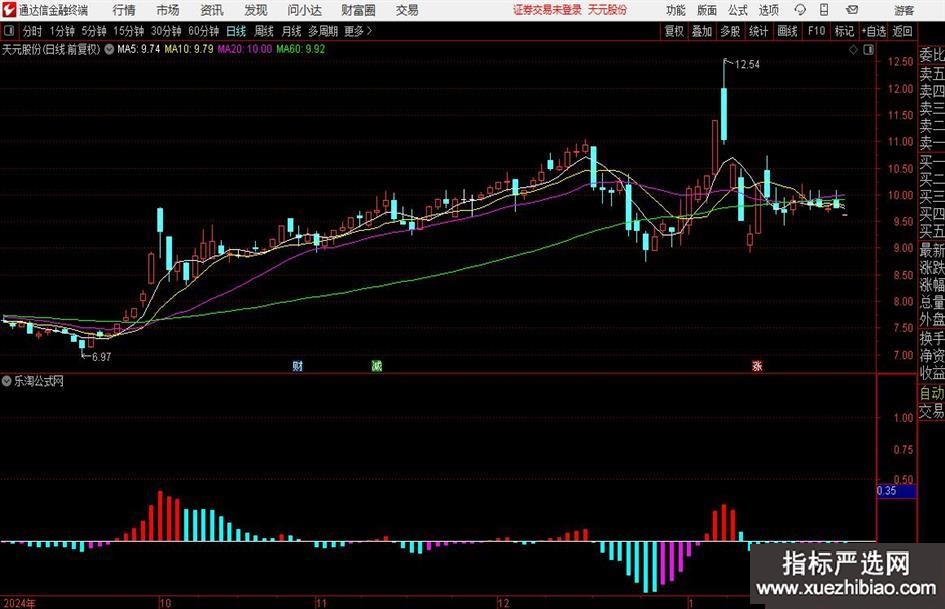Click the 涨 event marker on chart
Screen dimensions: 945x609
point(757,366)
